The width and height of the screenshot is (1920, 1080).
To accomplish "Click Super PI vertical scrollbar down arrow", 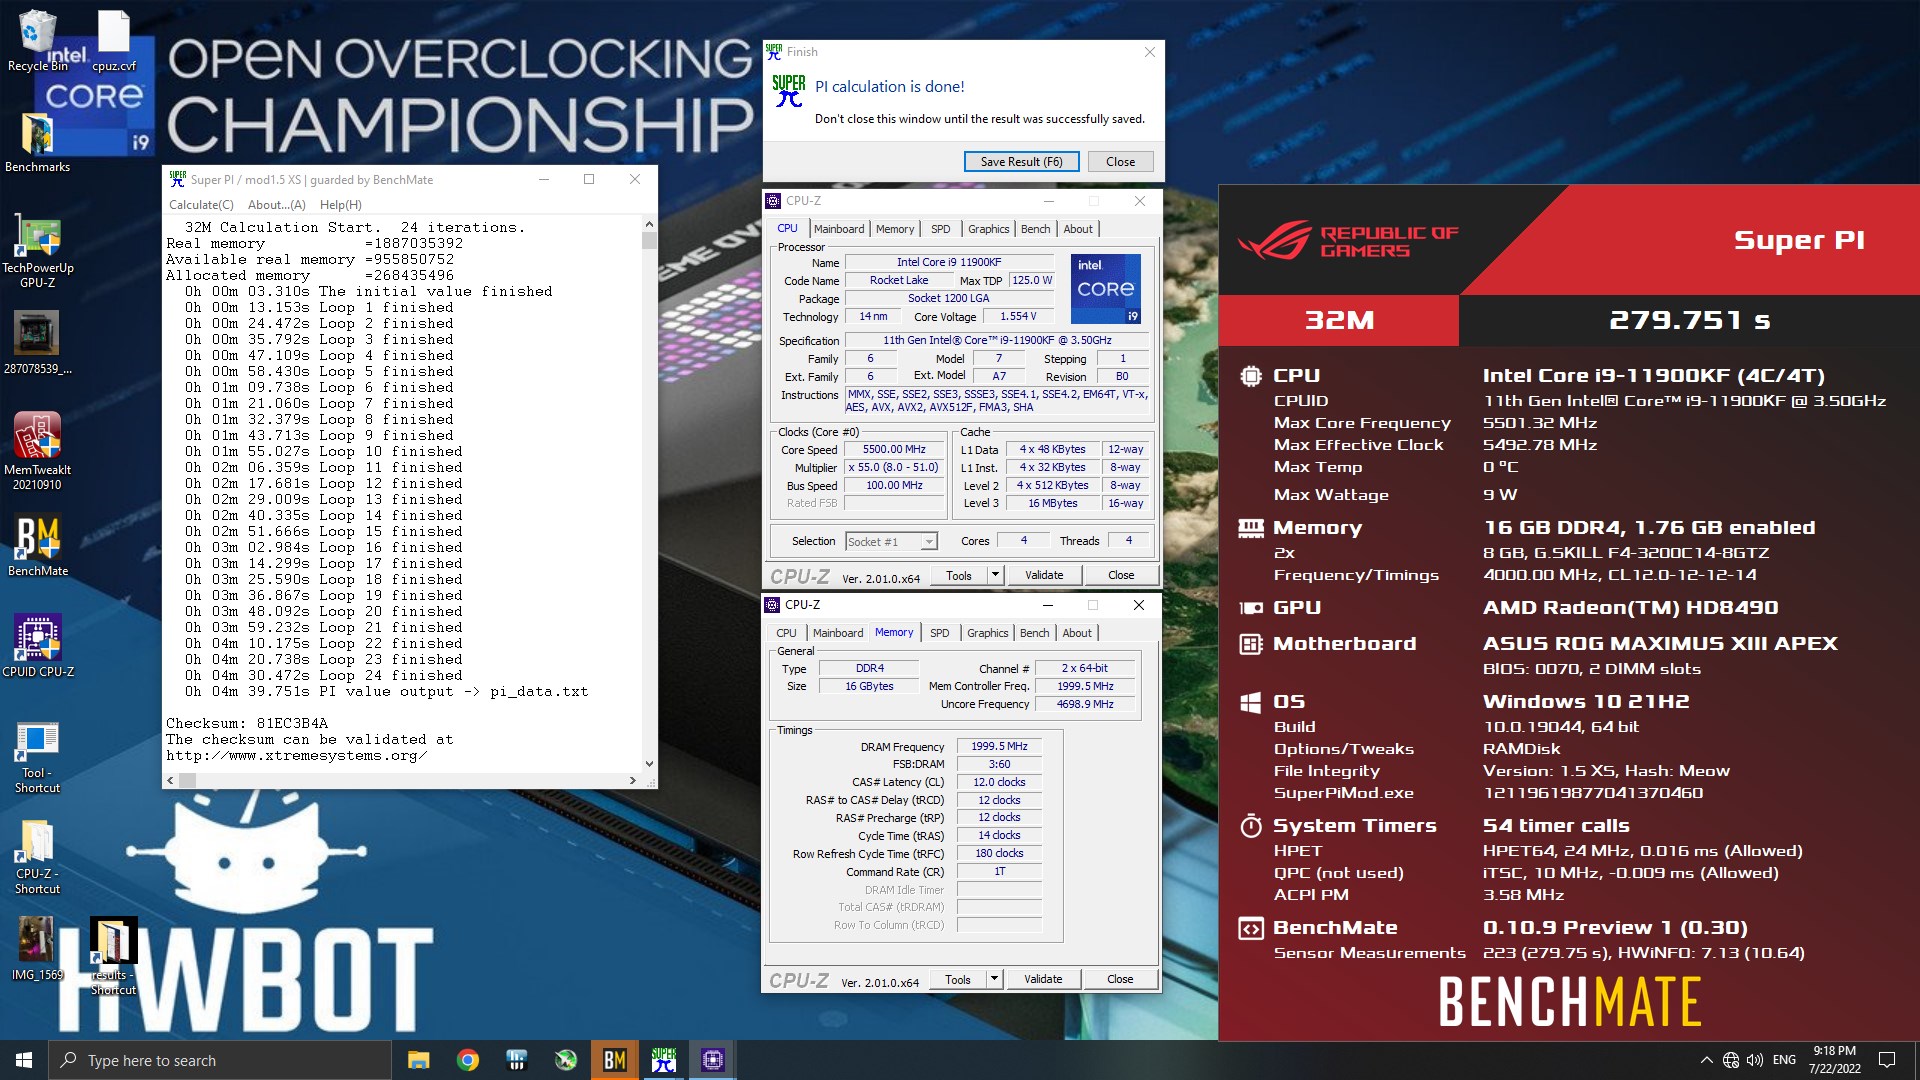I will pyautogui.click(x=649, y=764).
